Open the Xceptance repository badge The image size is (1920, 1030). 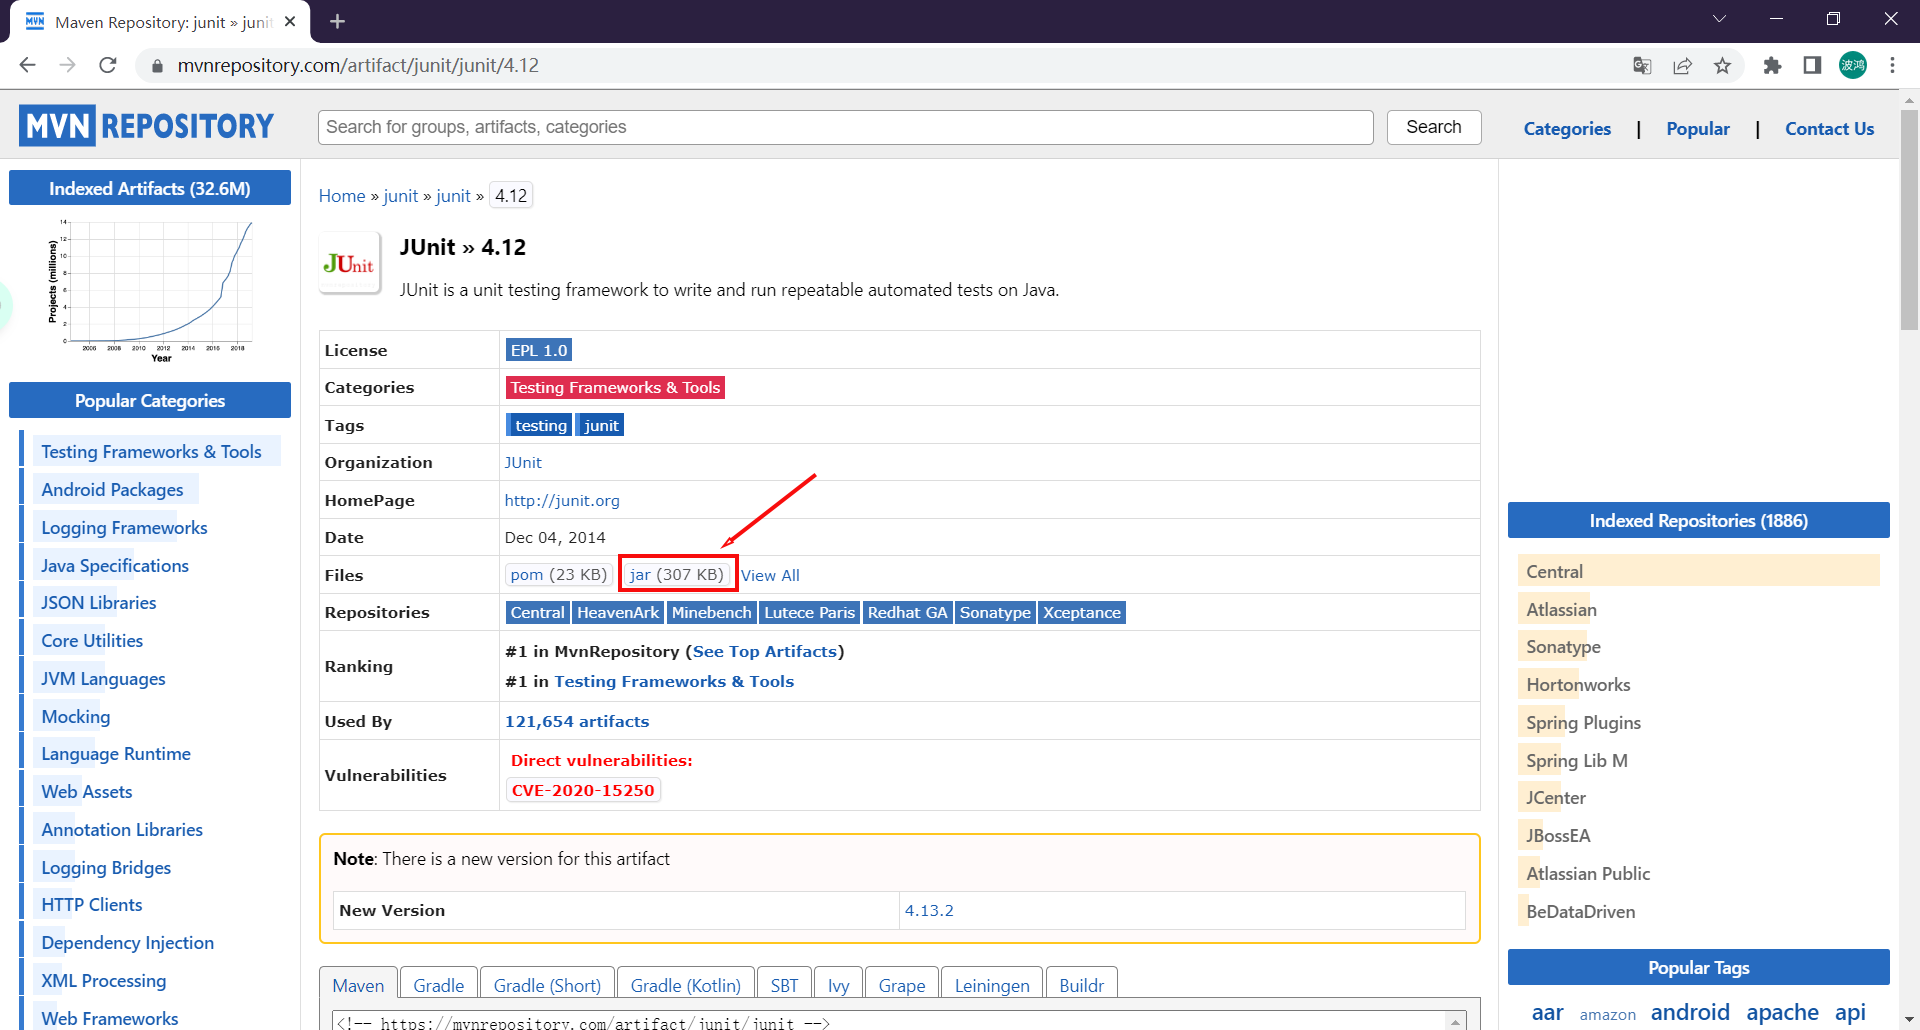coord(1082,613)
